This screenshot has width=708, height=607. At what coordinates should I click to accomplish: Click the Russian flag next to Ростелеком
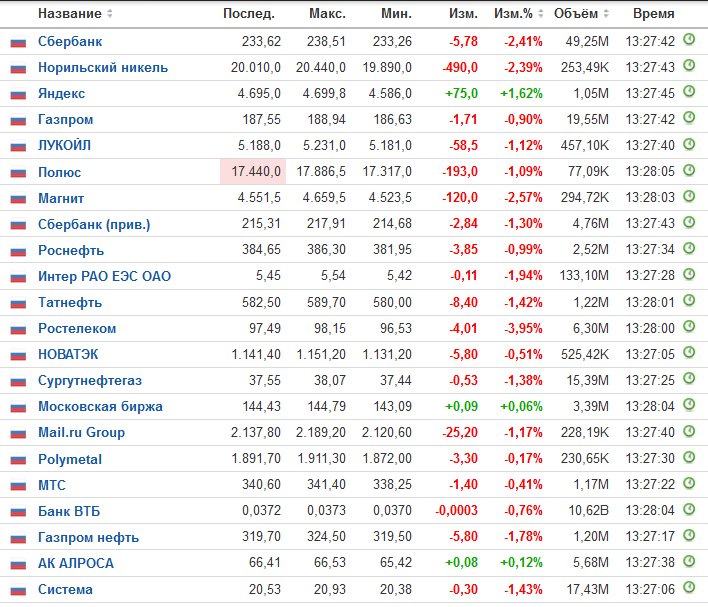[18, 330]
